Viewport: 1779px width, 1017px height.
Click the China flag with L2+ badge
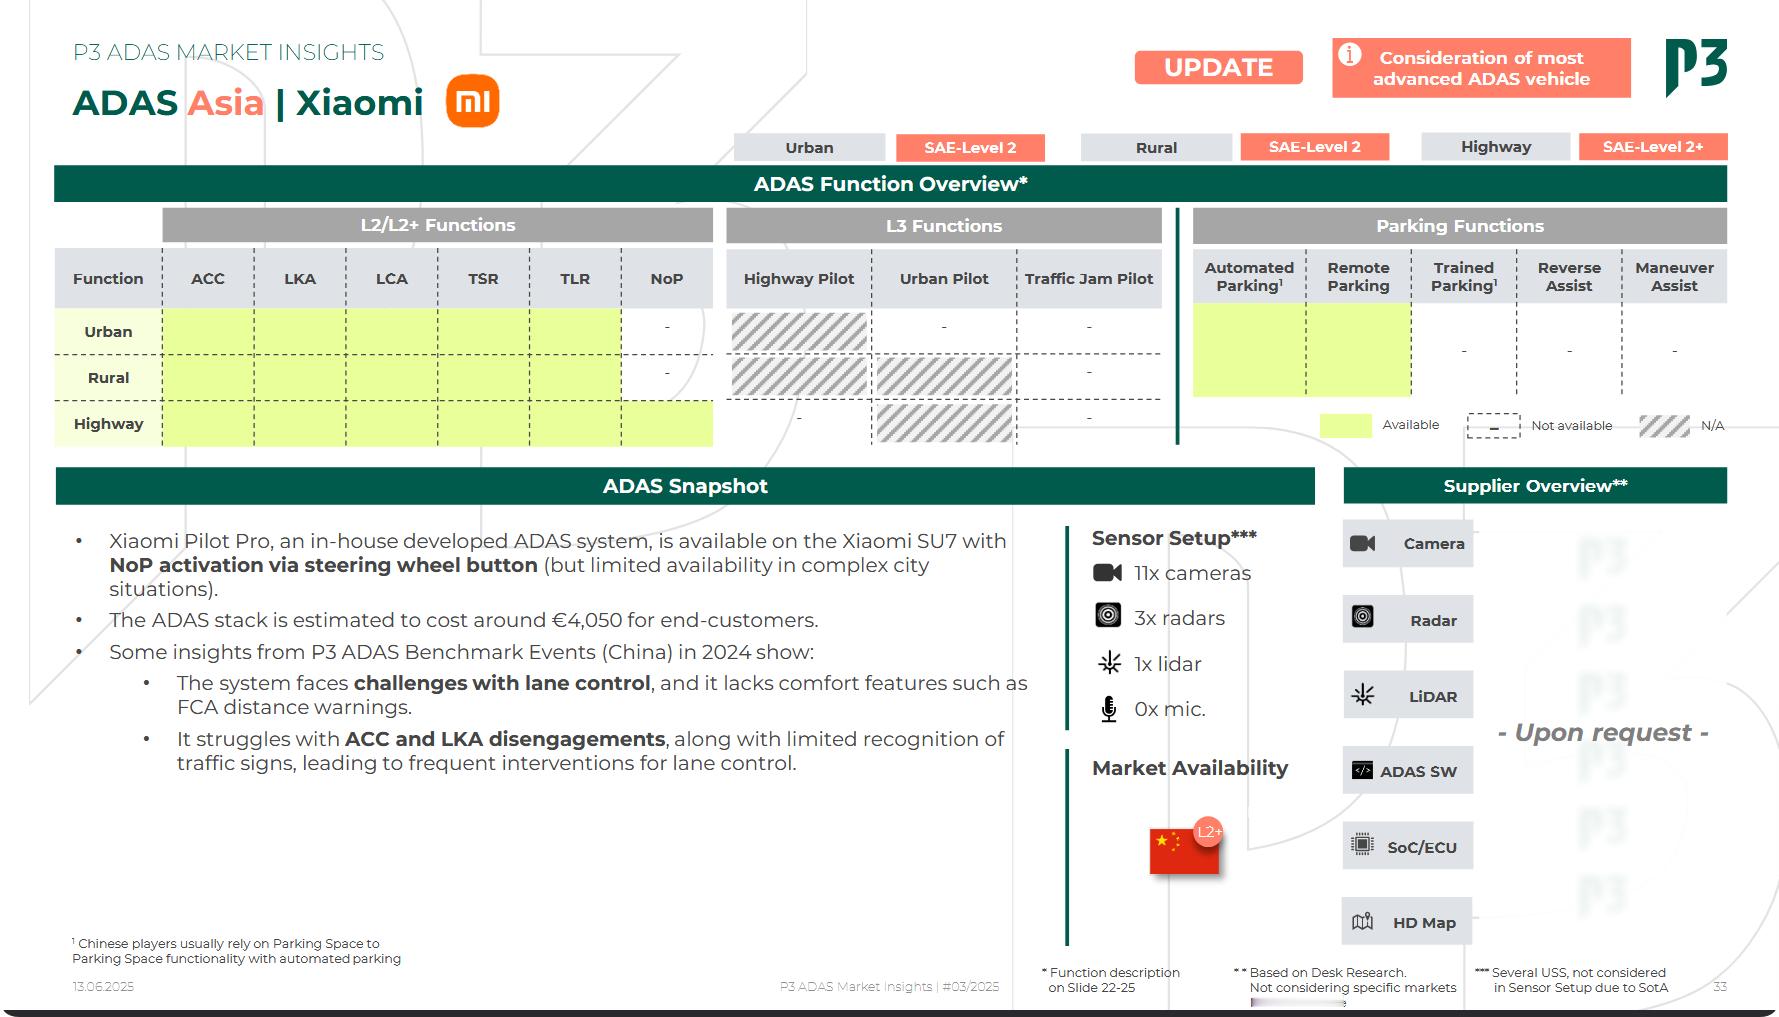[x=1184, y=851]
